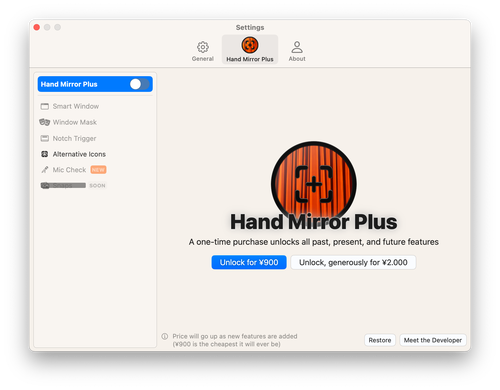This screenshot has width=500, height=390.
Task: Click the Smart Window window icon
Action: coord(45,106)
